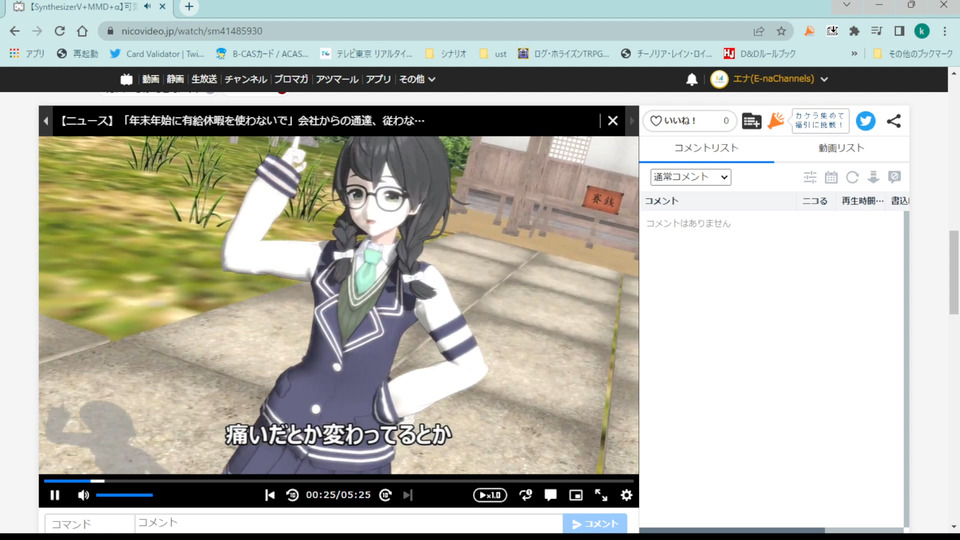Enter fullscreen mode
Viewport: 960px width, 540px height.
coord(601,495)
